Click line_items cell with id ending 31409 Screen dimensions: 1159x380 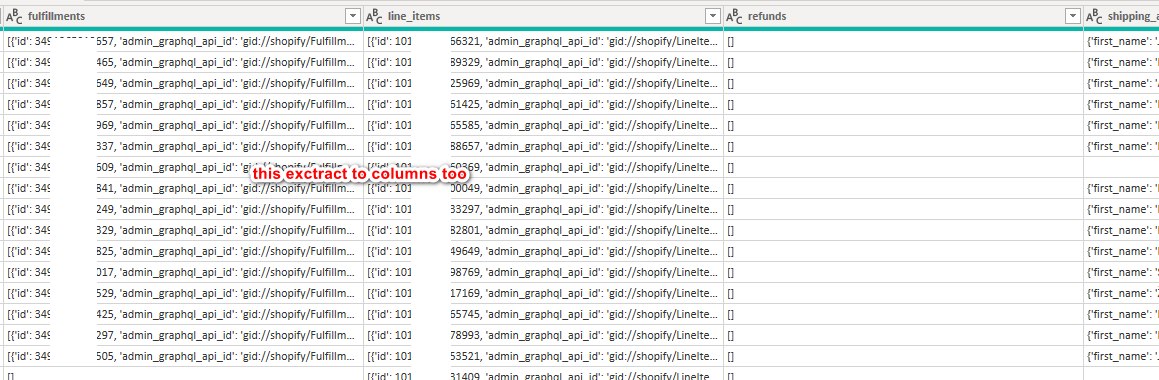click(543, 374)
